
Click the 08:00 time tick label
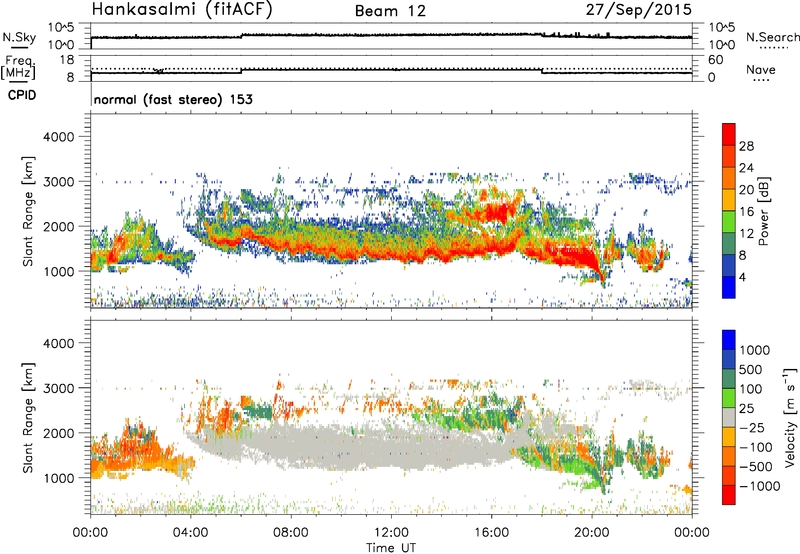point(291,533)
